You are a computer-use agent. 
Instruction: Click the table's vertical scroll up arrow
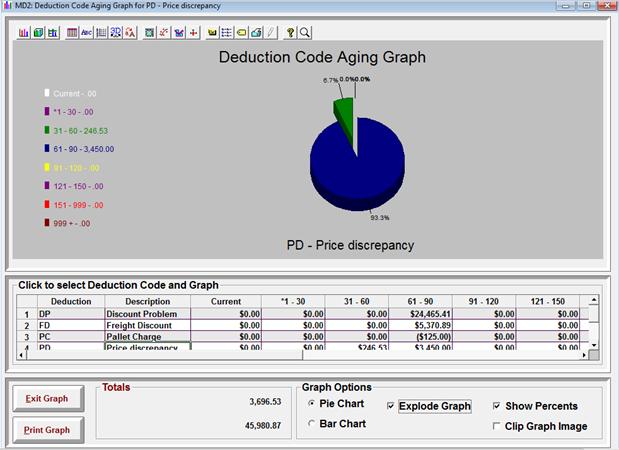(594, 301)
